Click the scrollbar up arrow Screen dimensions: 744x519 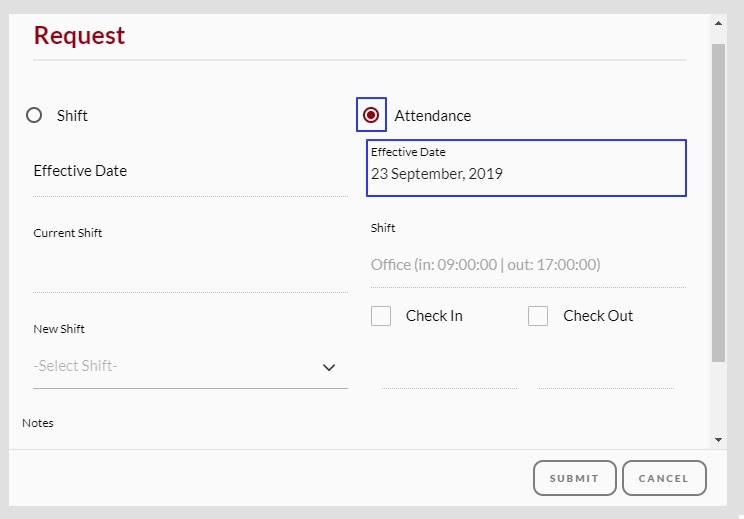click(718, 21)
